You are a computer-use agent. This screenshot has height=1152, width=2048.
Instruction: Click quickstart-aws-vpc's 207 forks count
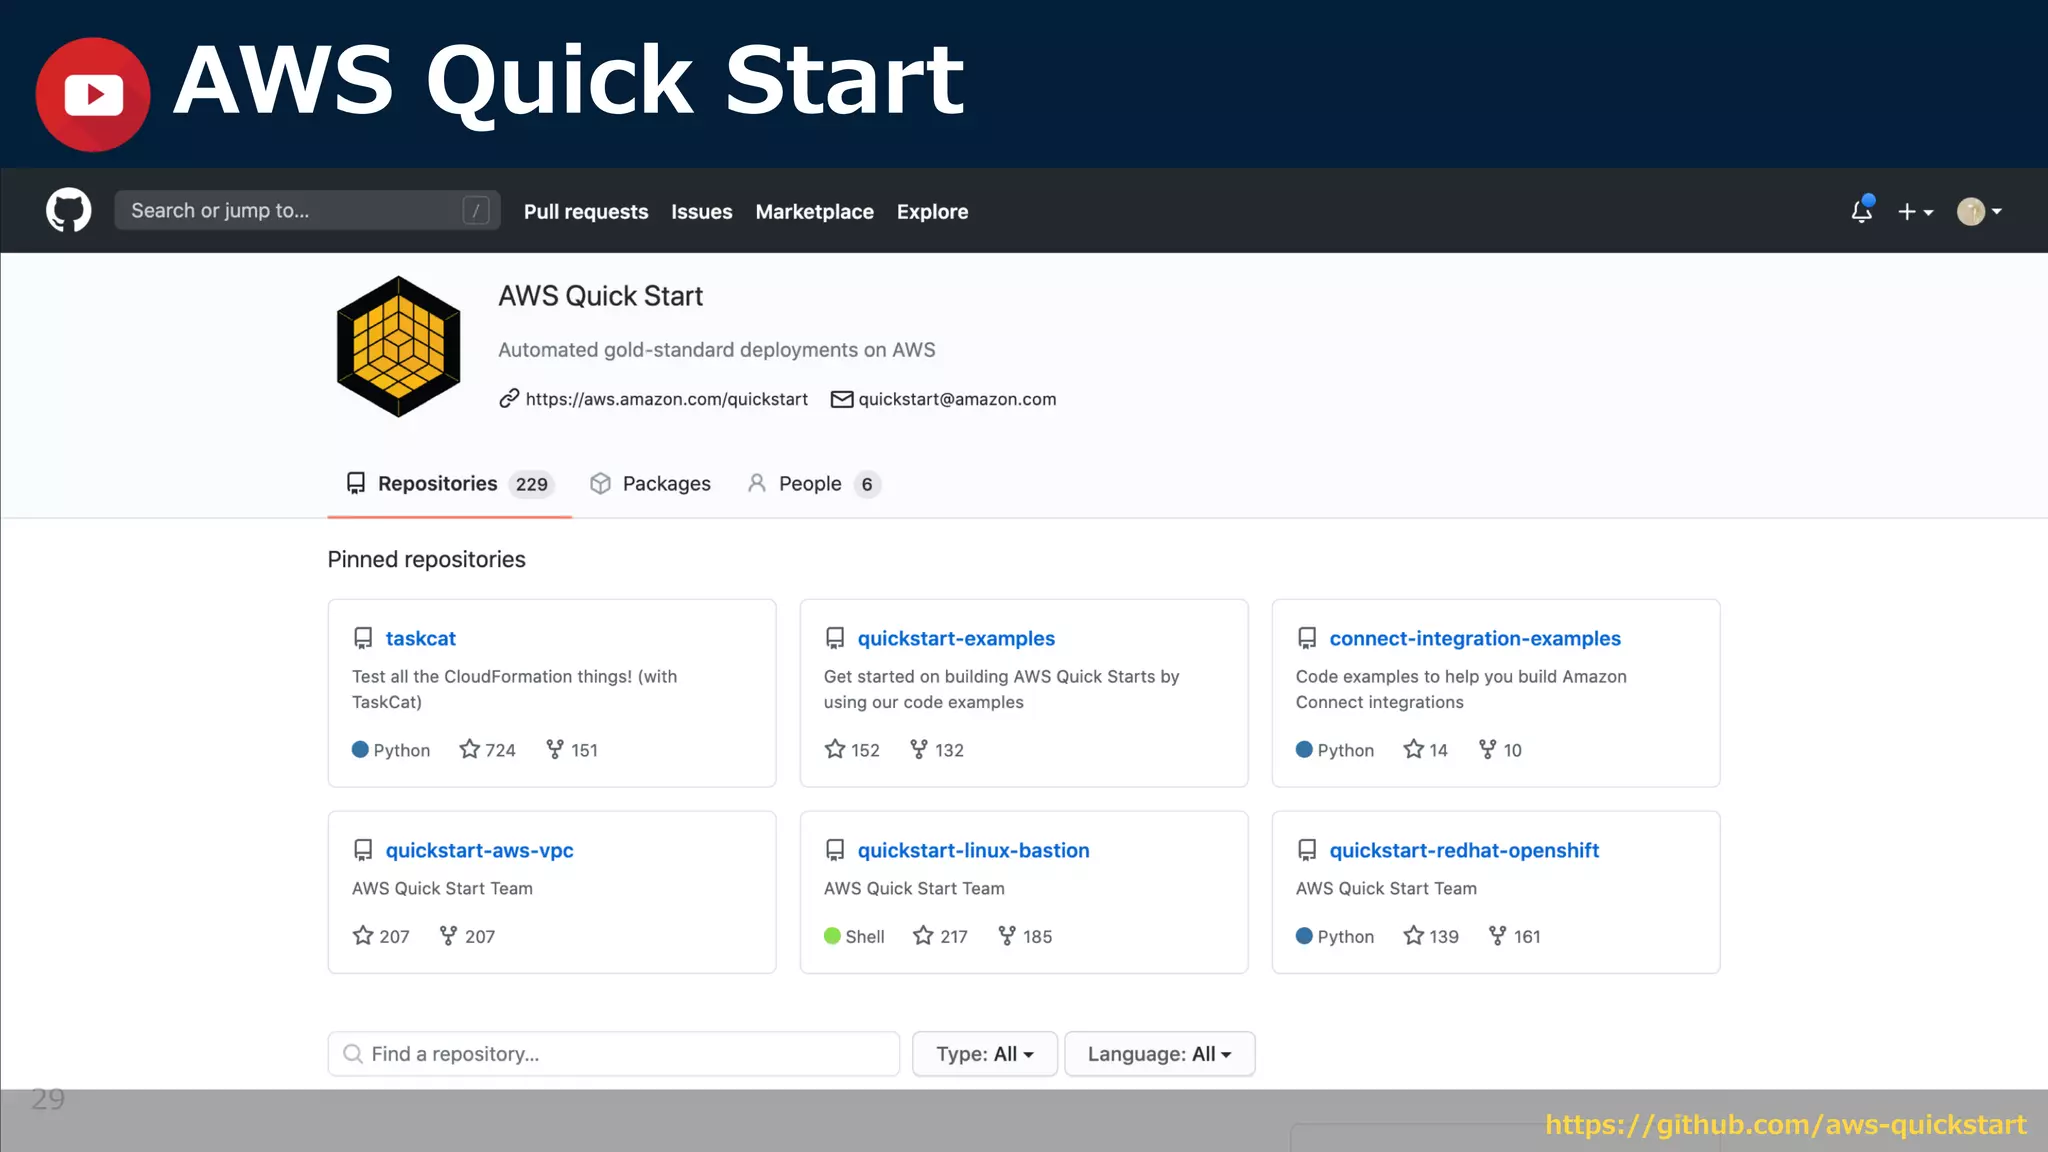click(467, 936)
